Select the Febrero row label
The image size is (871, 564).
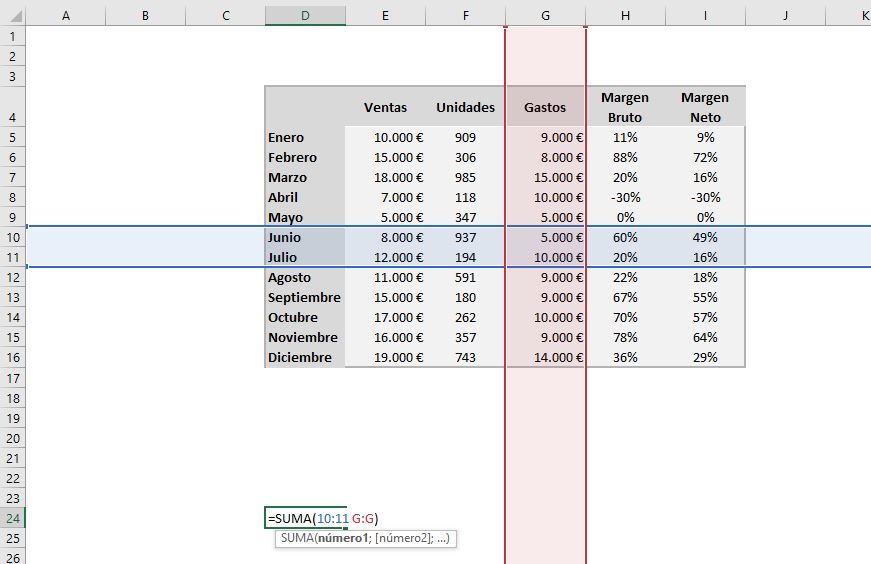[x=306, y=157]
